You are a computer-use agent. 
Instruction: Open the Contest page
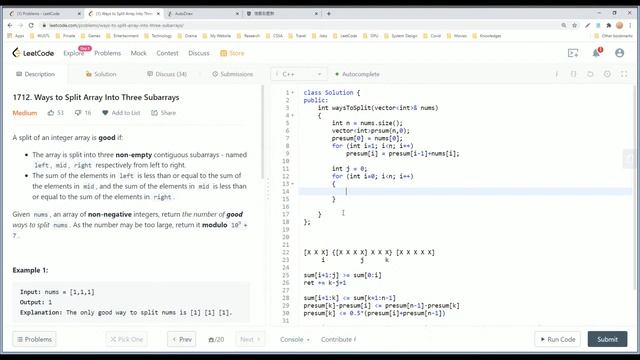point(167,53)
